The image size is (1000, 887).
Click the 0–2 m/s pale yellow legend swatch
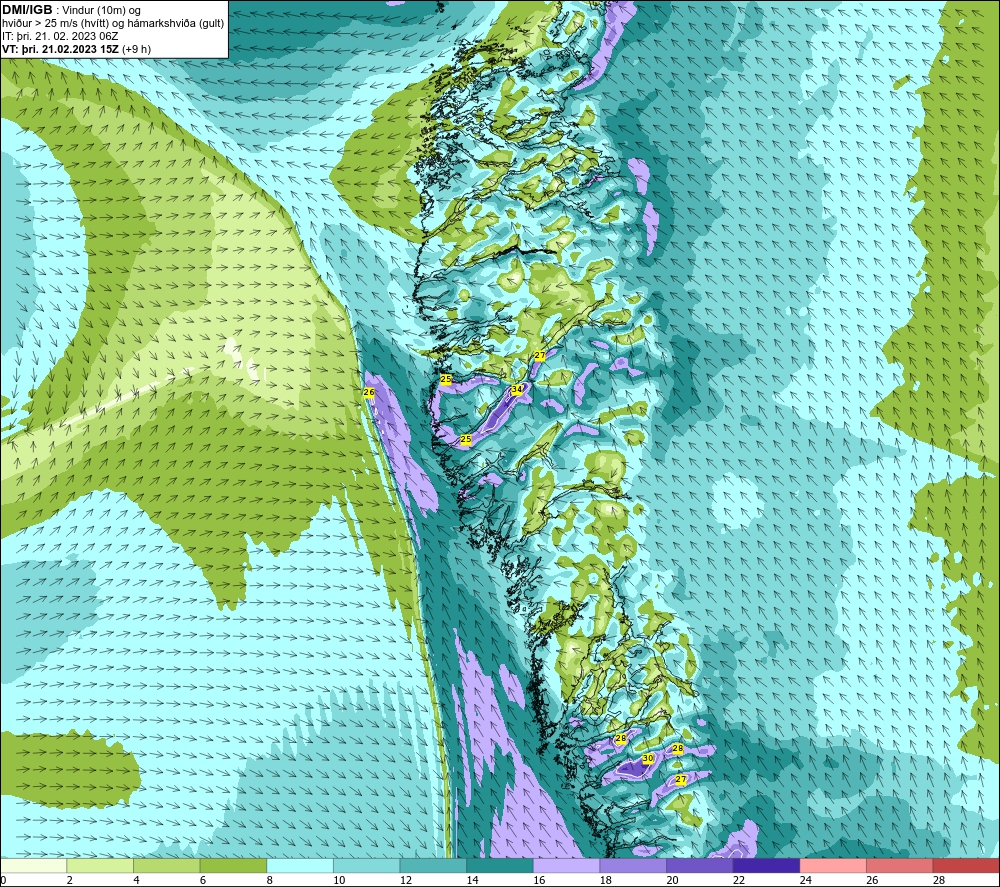click(33, 866)
